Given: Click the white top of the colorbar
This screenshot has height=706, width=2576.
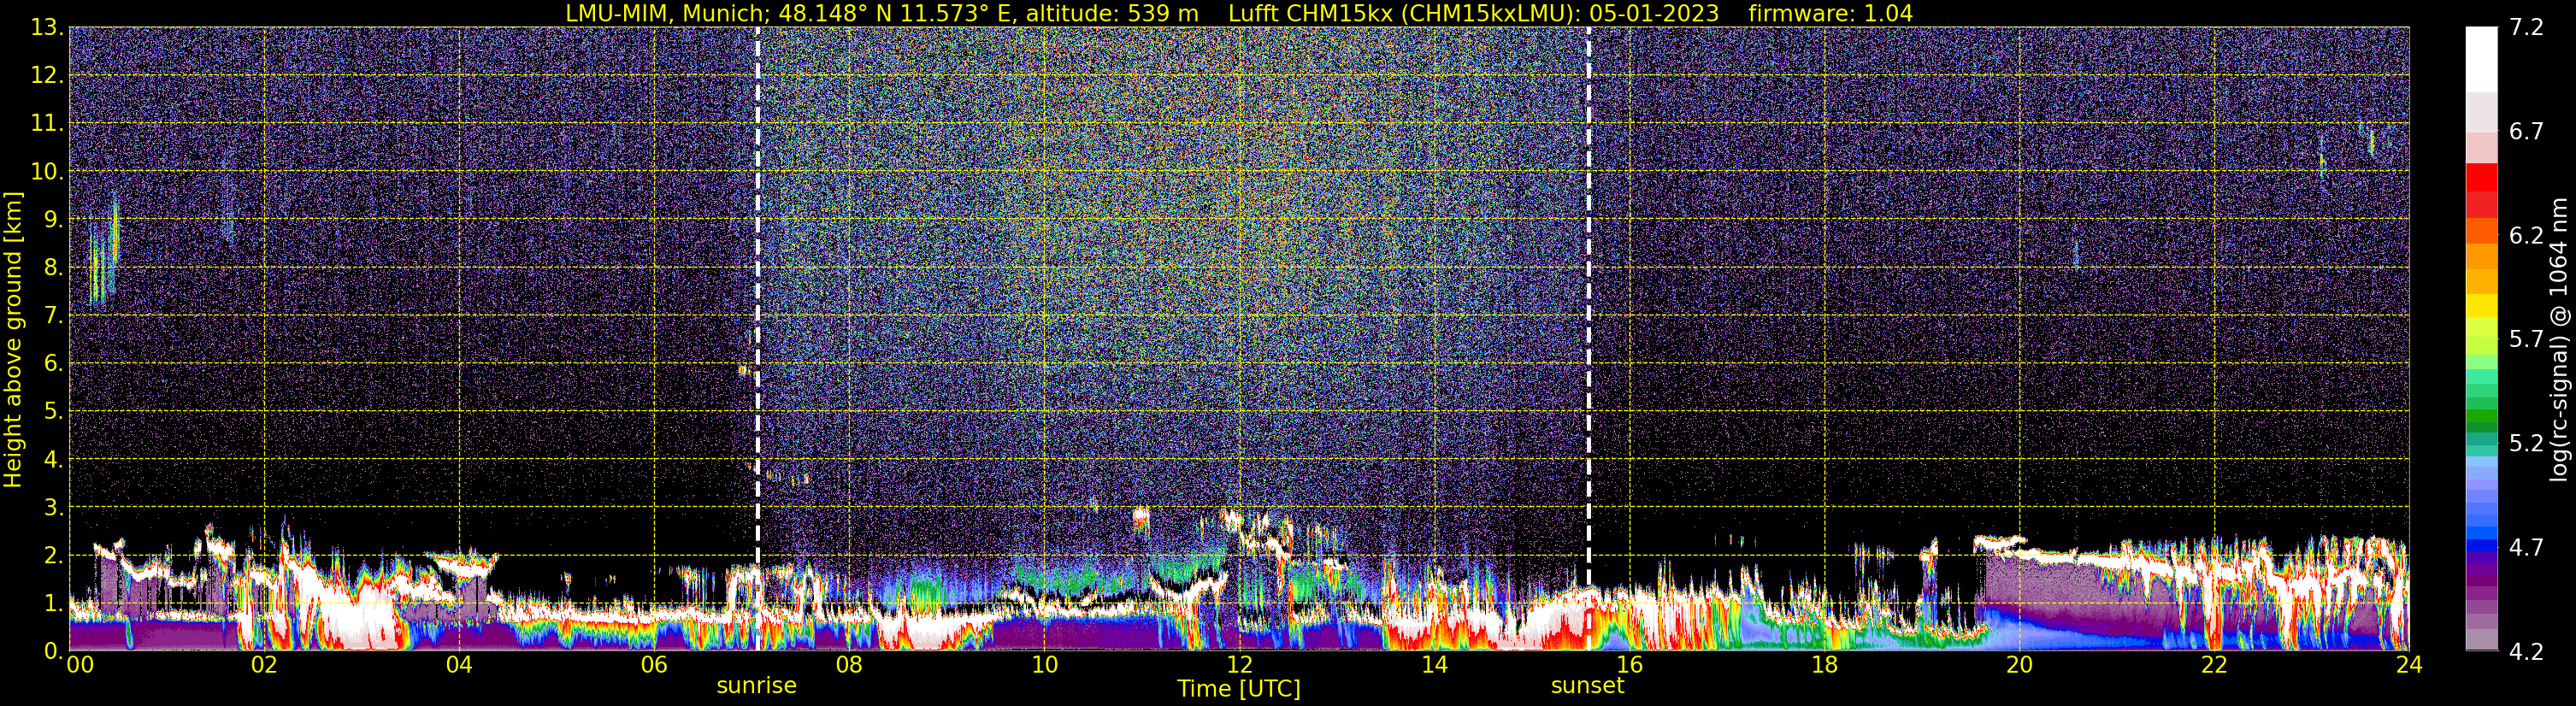Looking at the screenshot, I should 2481,60.
